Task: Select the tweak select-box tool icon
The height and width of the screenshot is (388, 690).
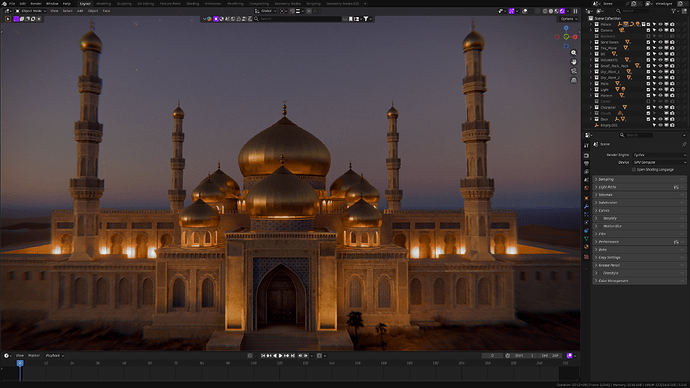Action: pos(8,19)
